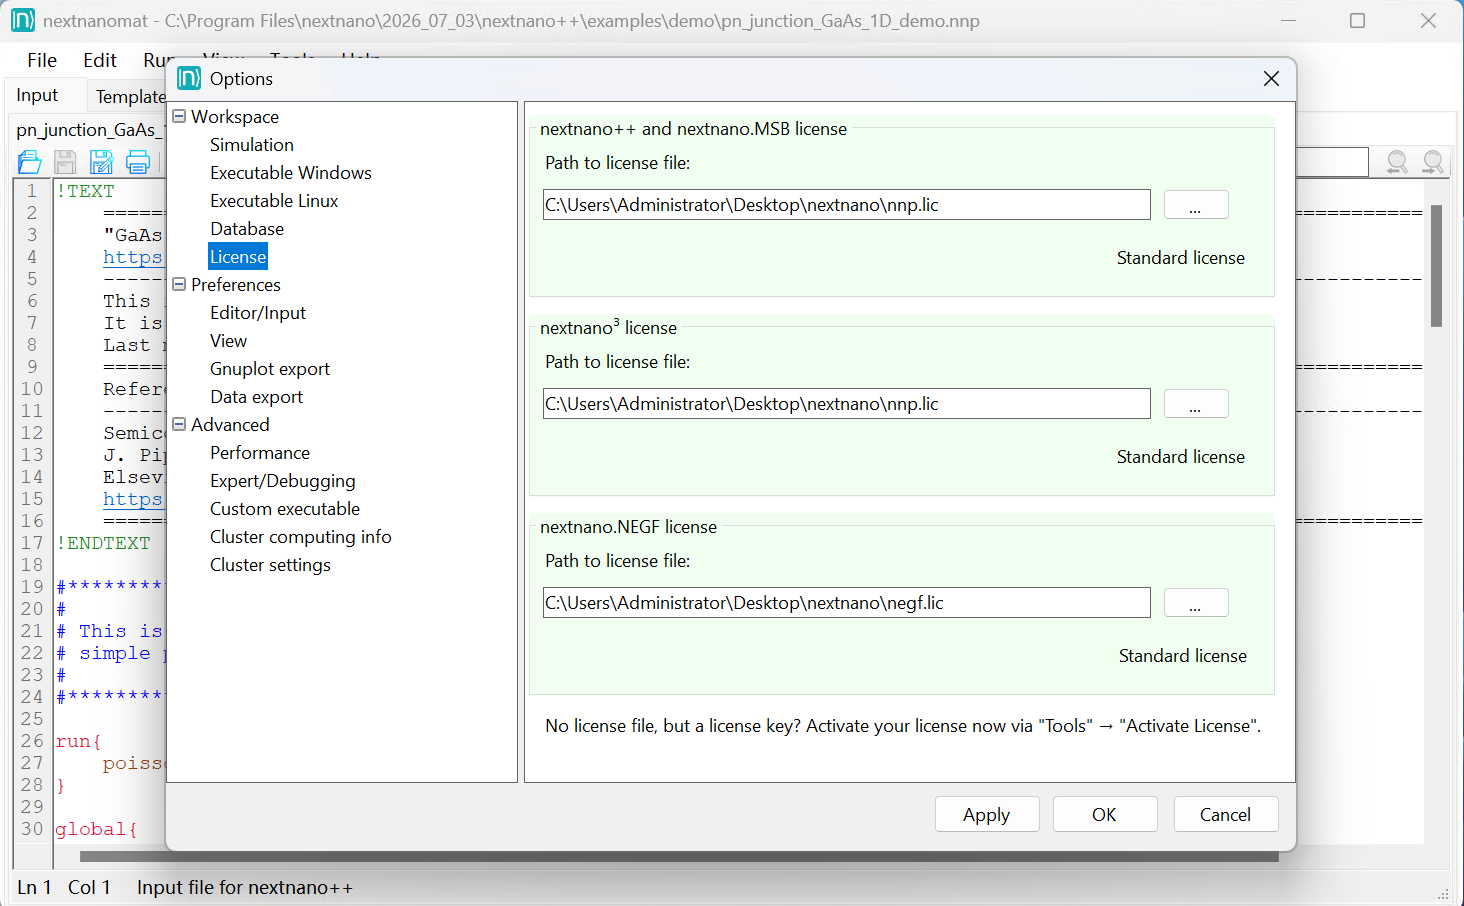
Task: Confirm options with the OK button
Action: pos(1105,814)
